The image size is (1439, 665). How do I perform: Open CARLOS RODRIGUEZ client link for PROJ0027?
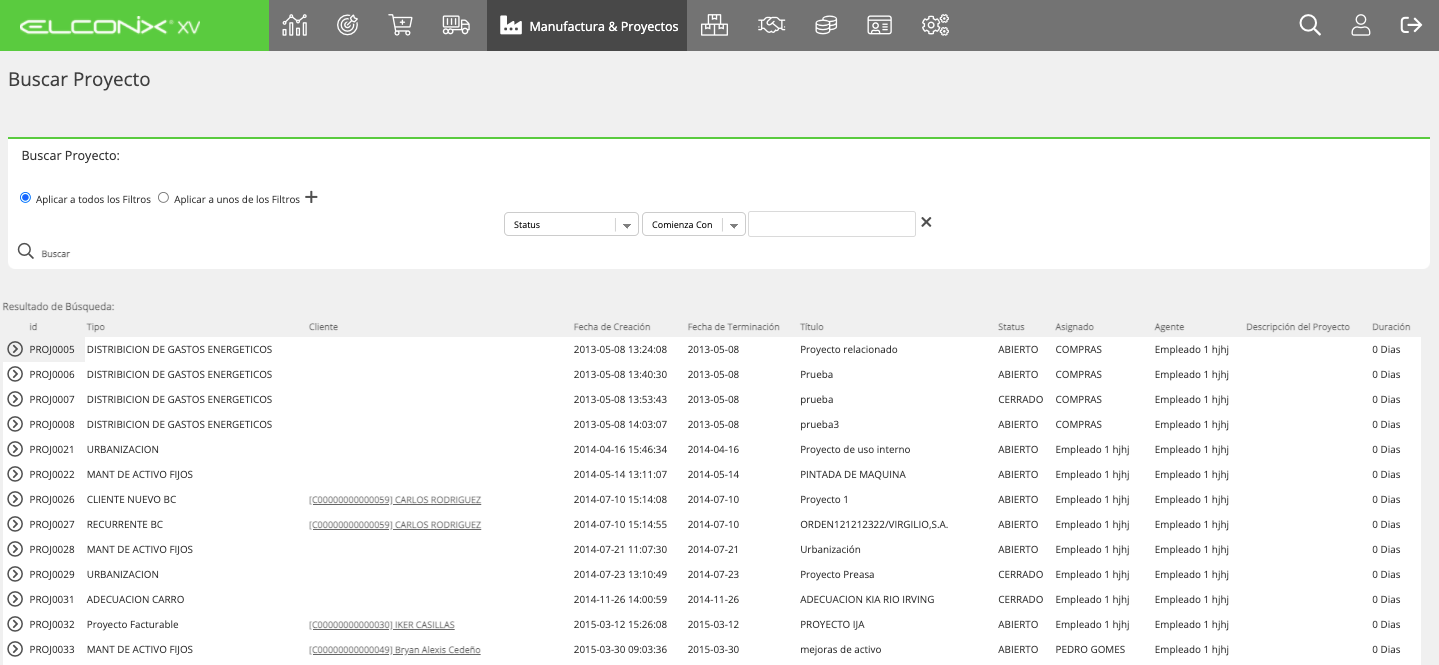point(395,525)
